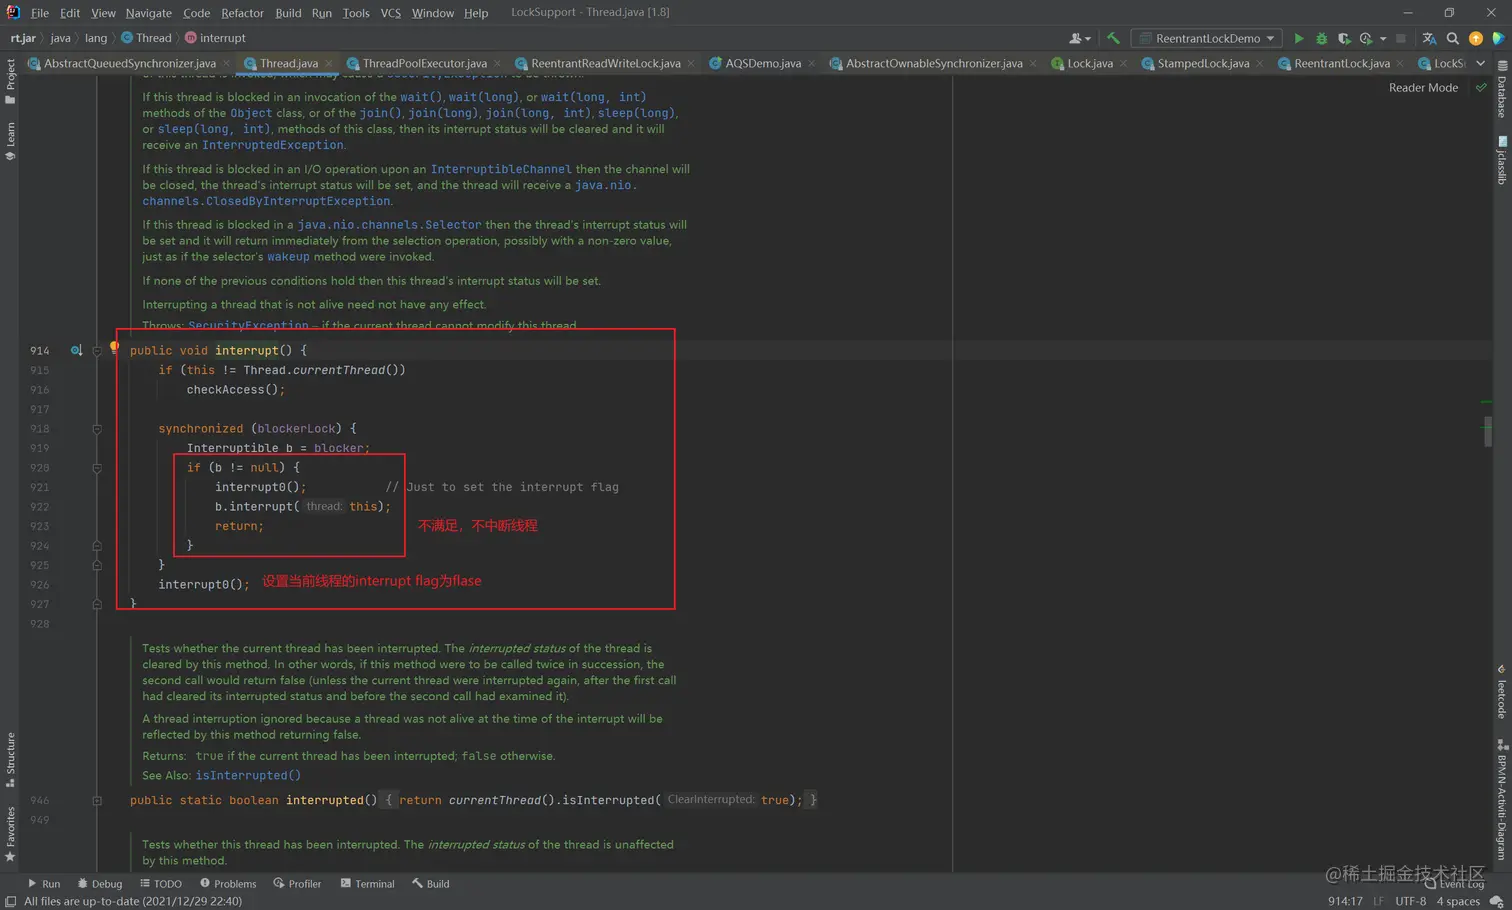Click the green inspection checkmark icon

click(1481, 88)
